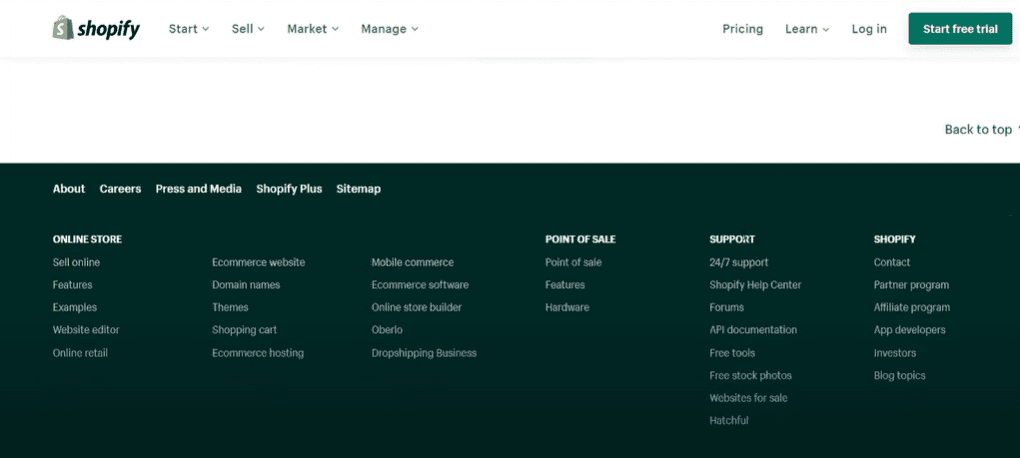
Task: Open Features under Point of Sale
Action: pyautogui.click(x=565, y=285)
